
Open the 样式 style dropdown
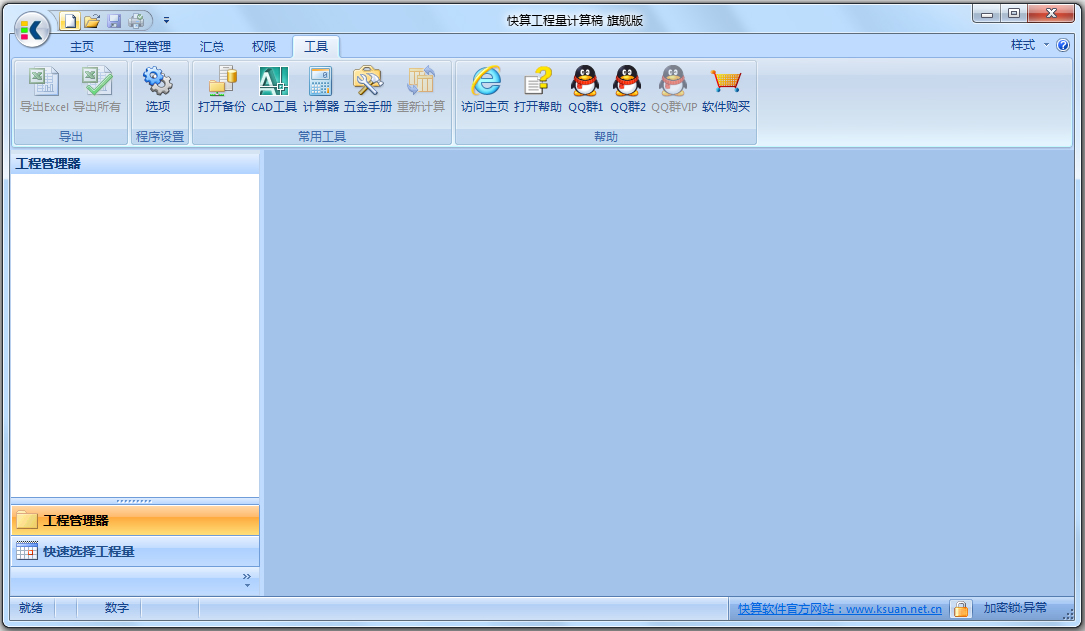[1029, 45]
